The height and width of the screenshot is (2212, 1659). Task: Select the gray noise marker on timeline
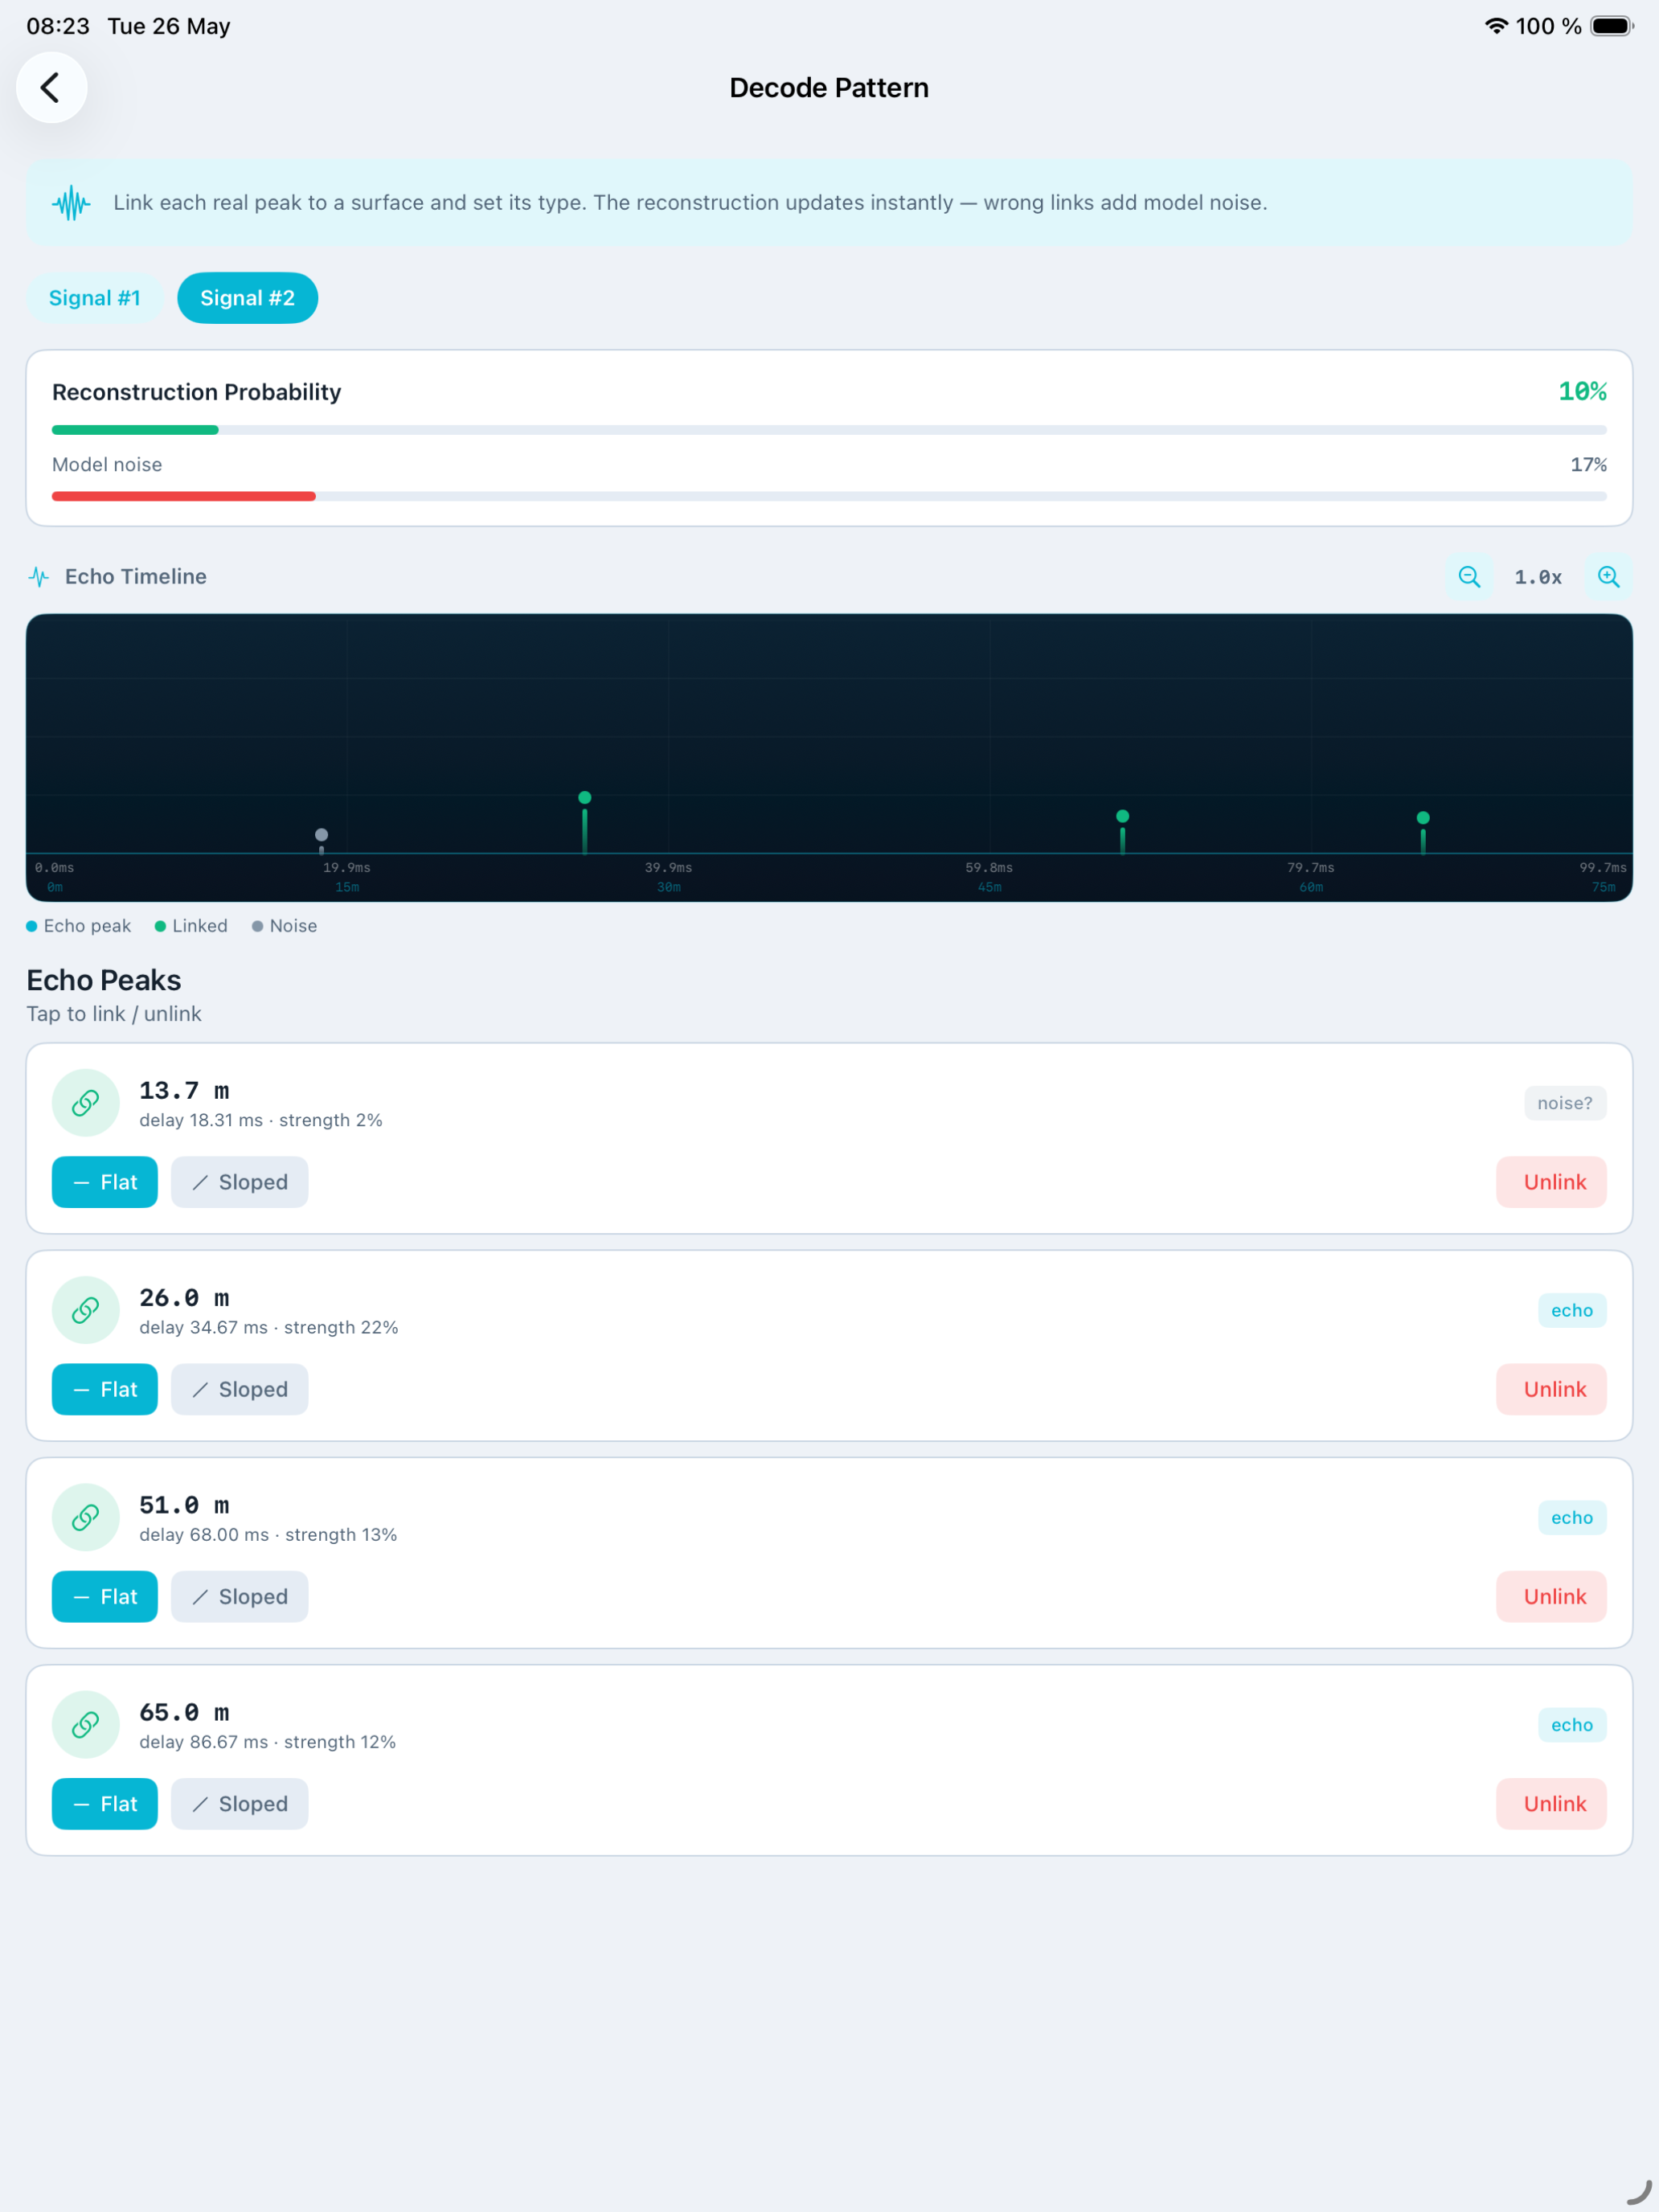pyautogui.click(x=321, y=835)
